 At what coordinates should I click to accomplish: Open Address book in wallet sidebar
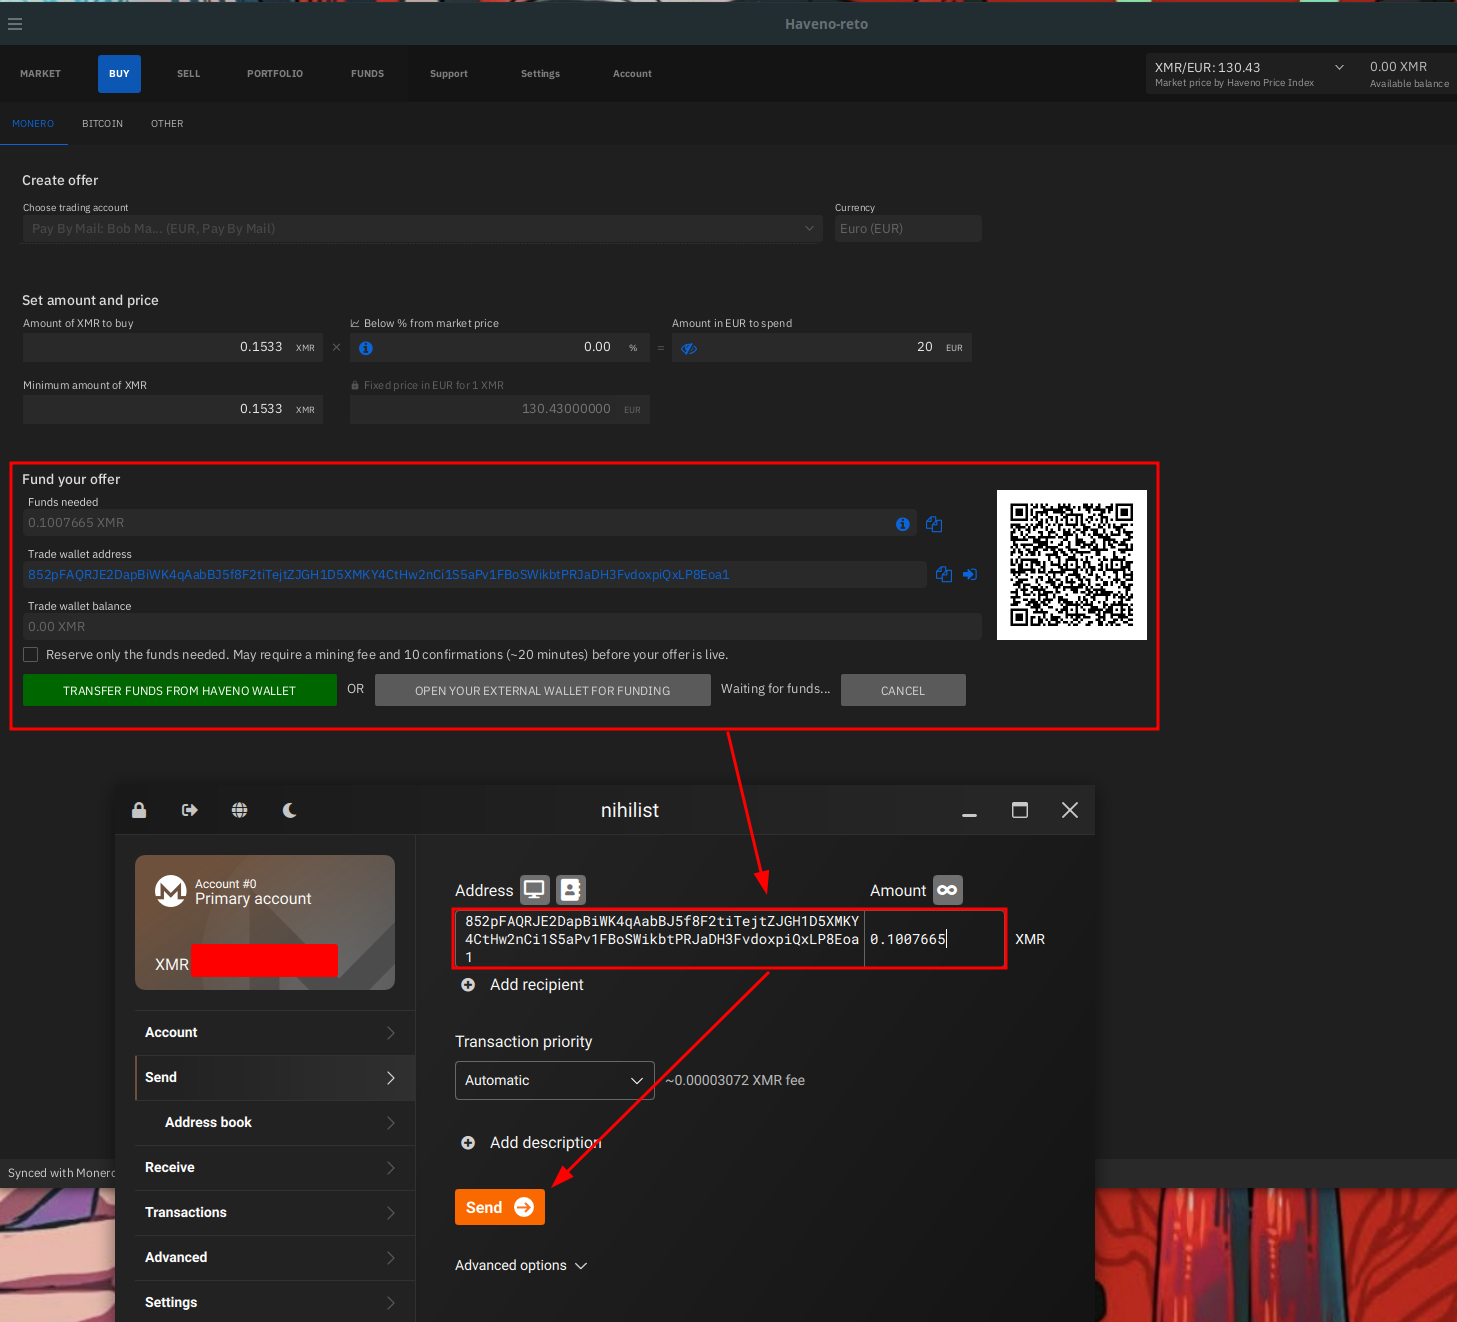coord(275,1123)
